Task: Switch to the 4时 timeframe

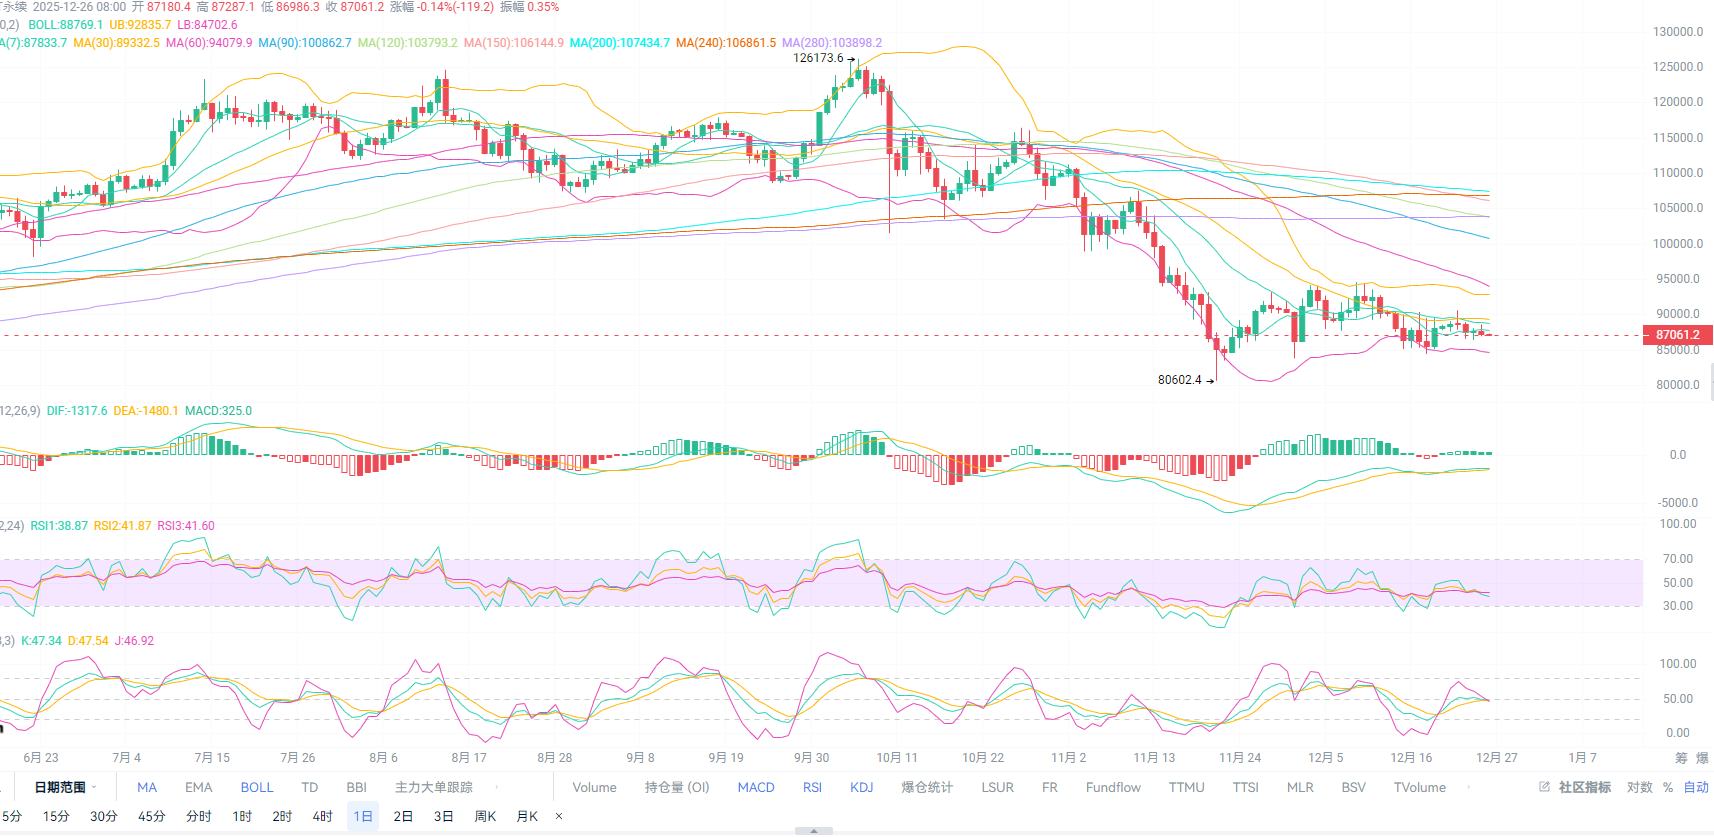Action: [322, 817]
